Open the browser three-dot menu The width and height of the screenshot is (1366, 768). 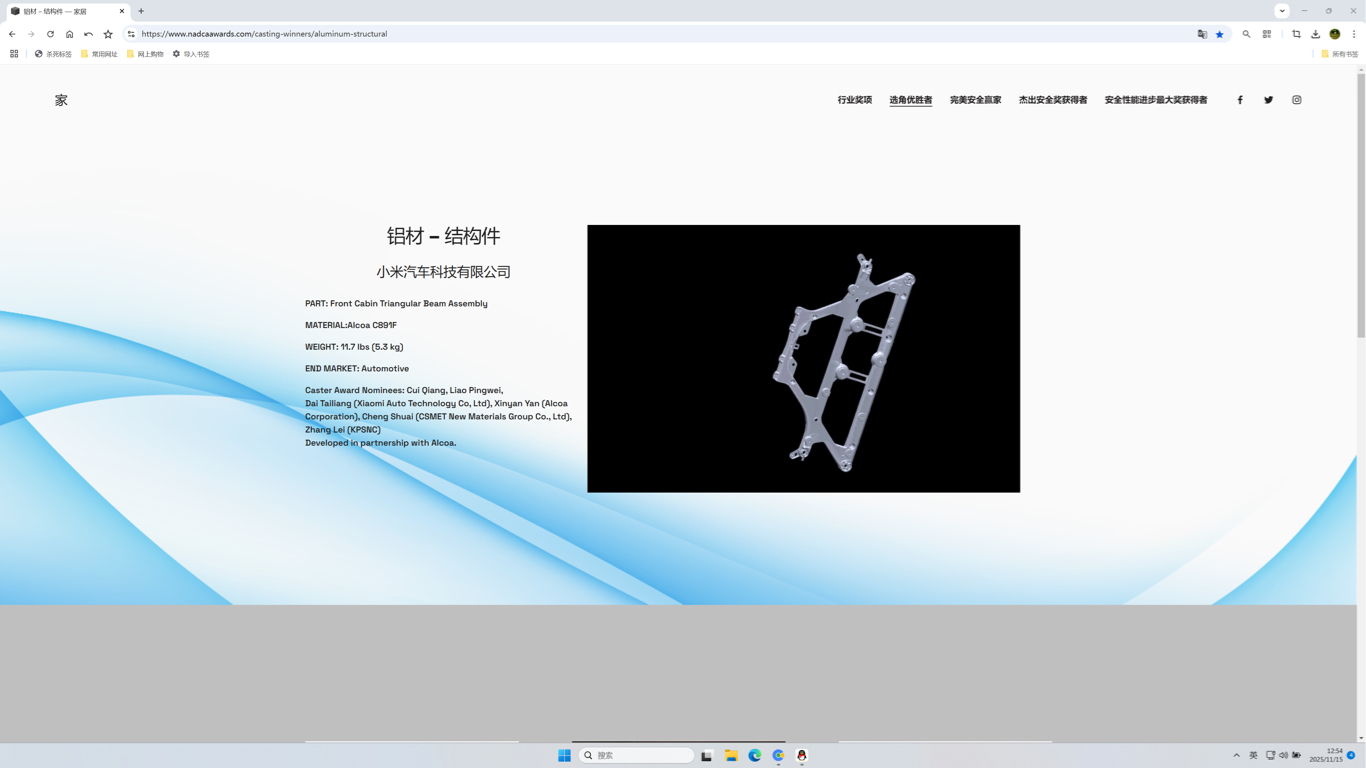pyautogui.click(x=1354, y=34)
